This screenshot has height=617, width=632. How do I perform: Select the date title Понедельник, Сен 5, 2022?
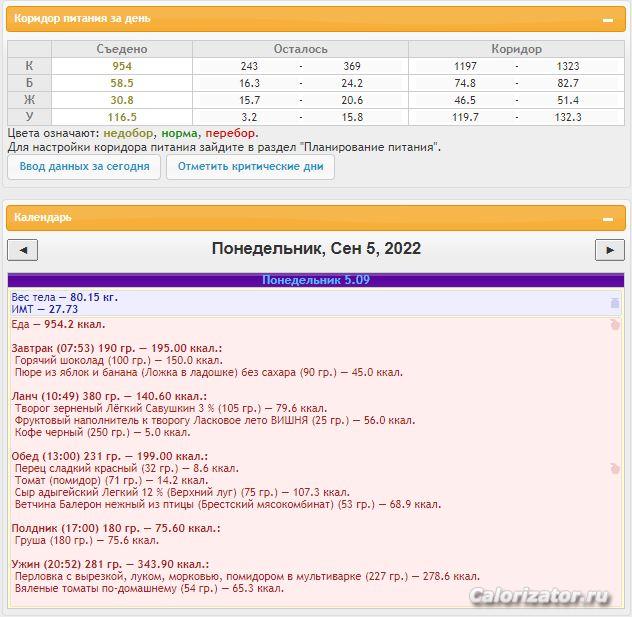(316, 248)
